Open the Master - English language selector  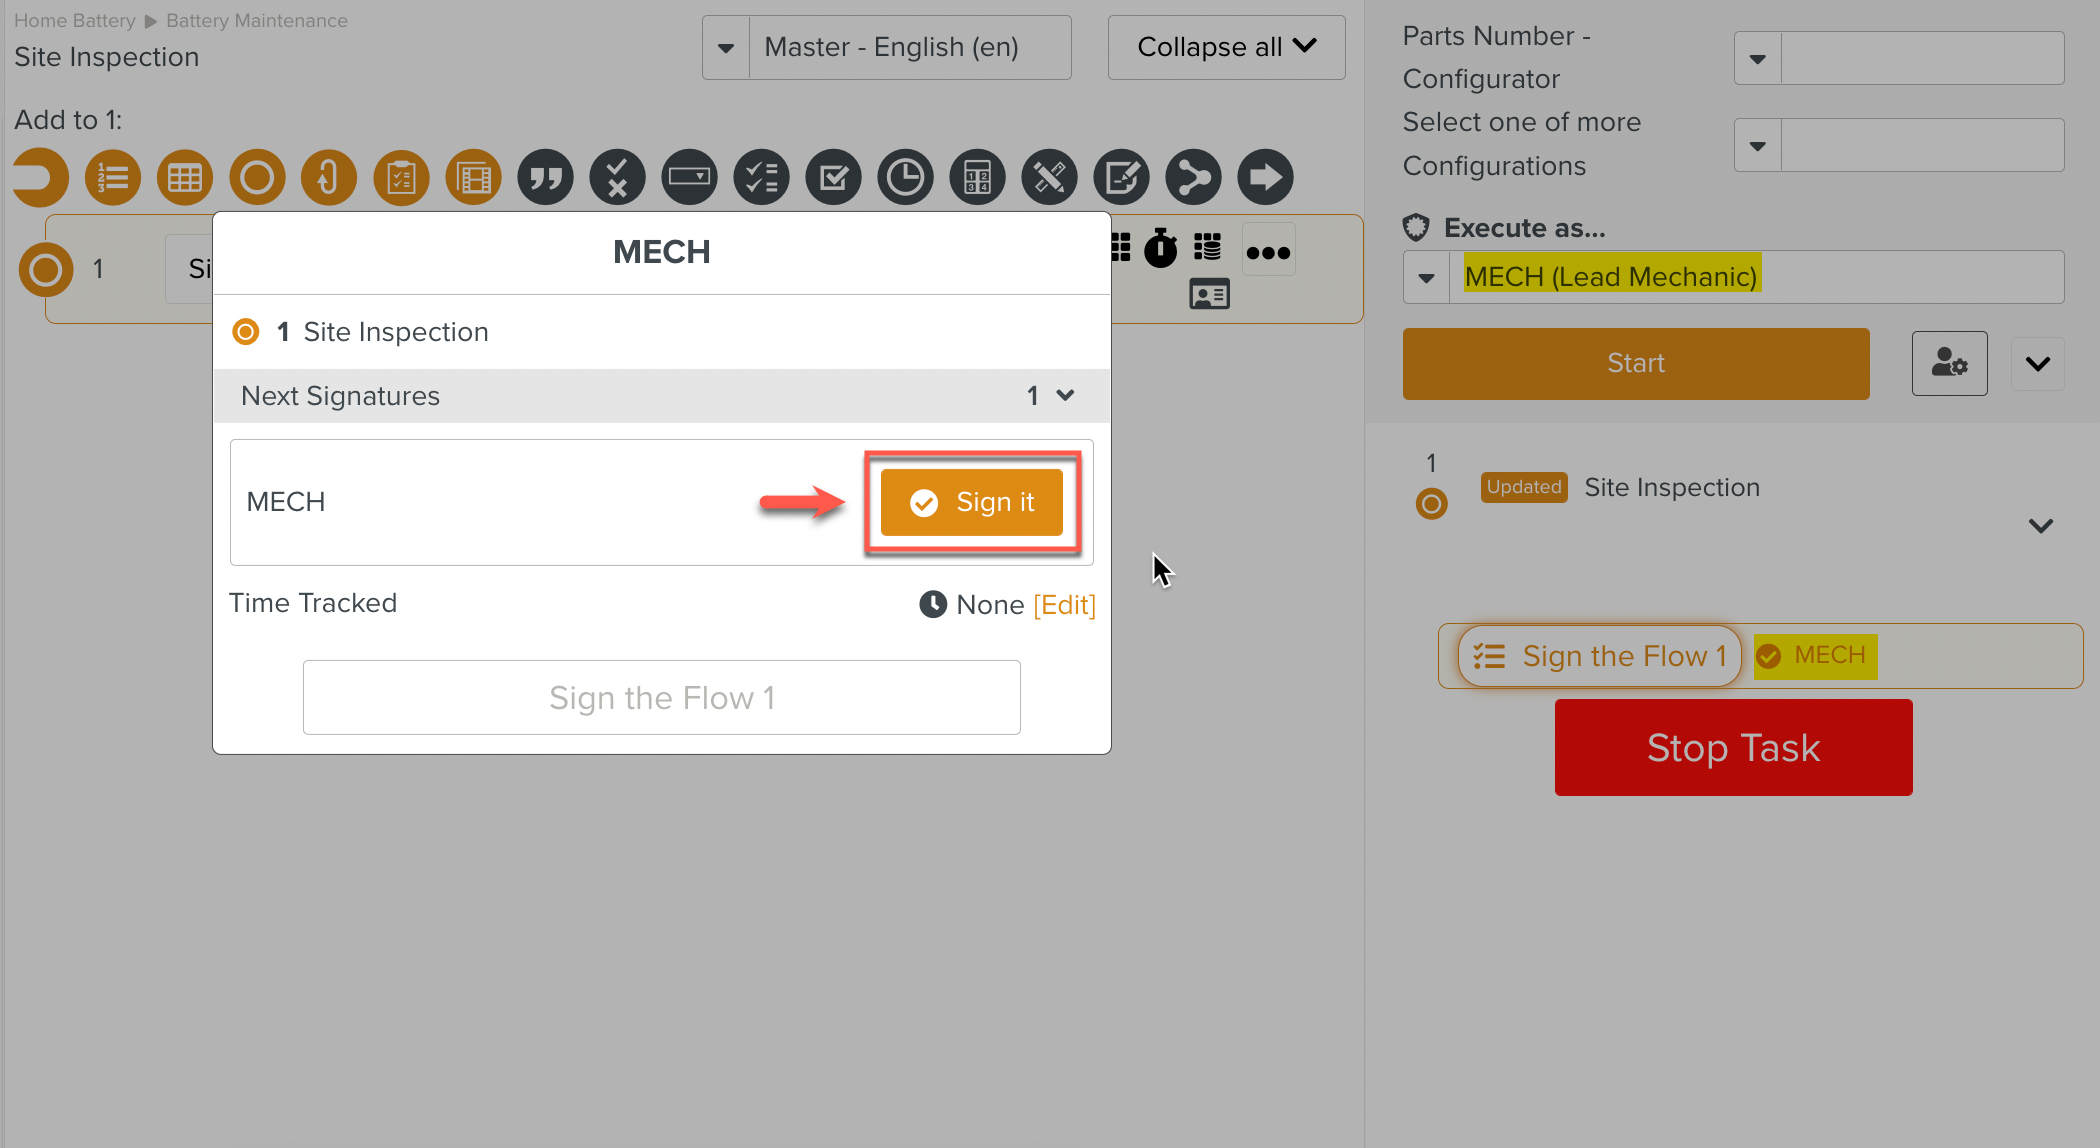pyautogui.click(x=886, y=47)
